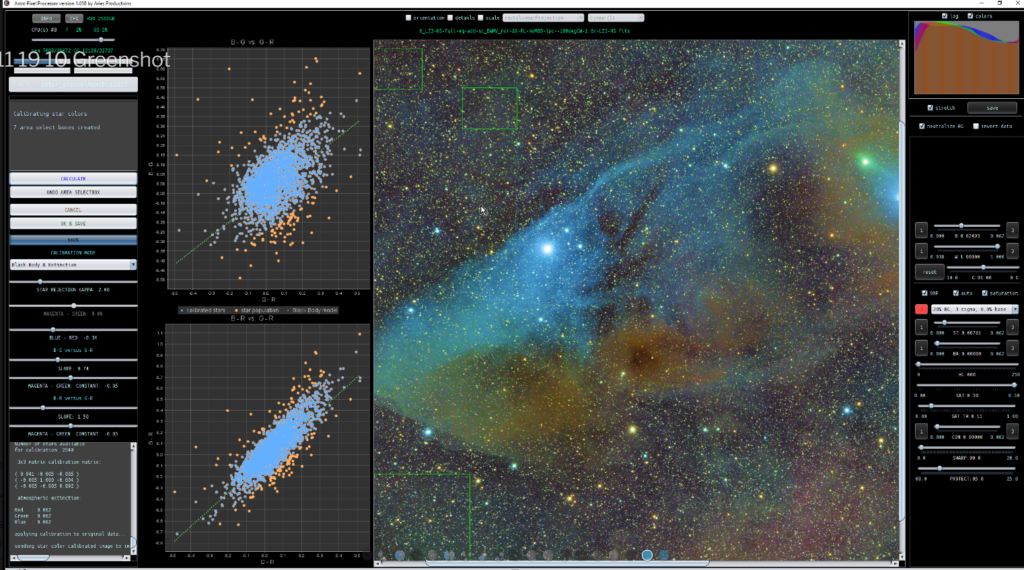Click the '1' step button left of the W slider
The width and height of the screenshot is (1024, 570).
point(922,249)
